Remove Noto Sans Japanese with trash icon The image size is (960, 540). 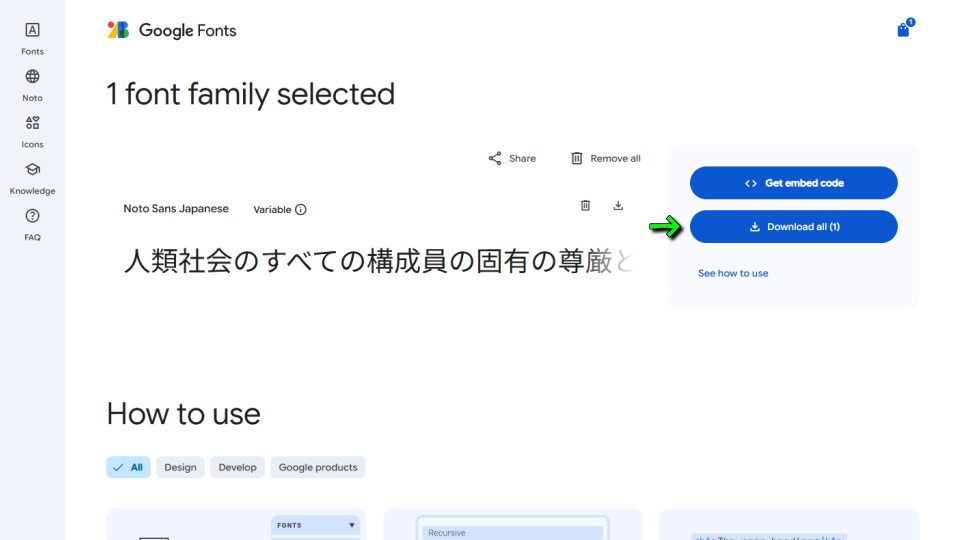[x=585, y=206]
